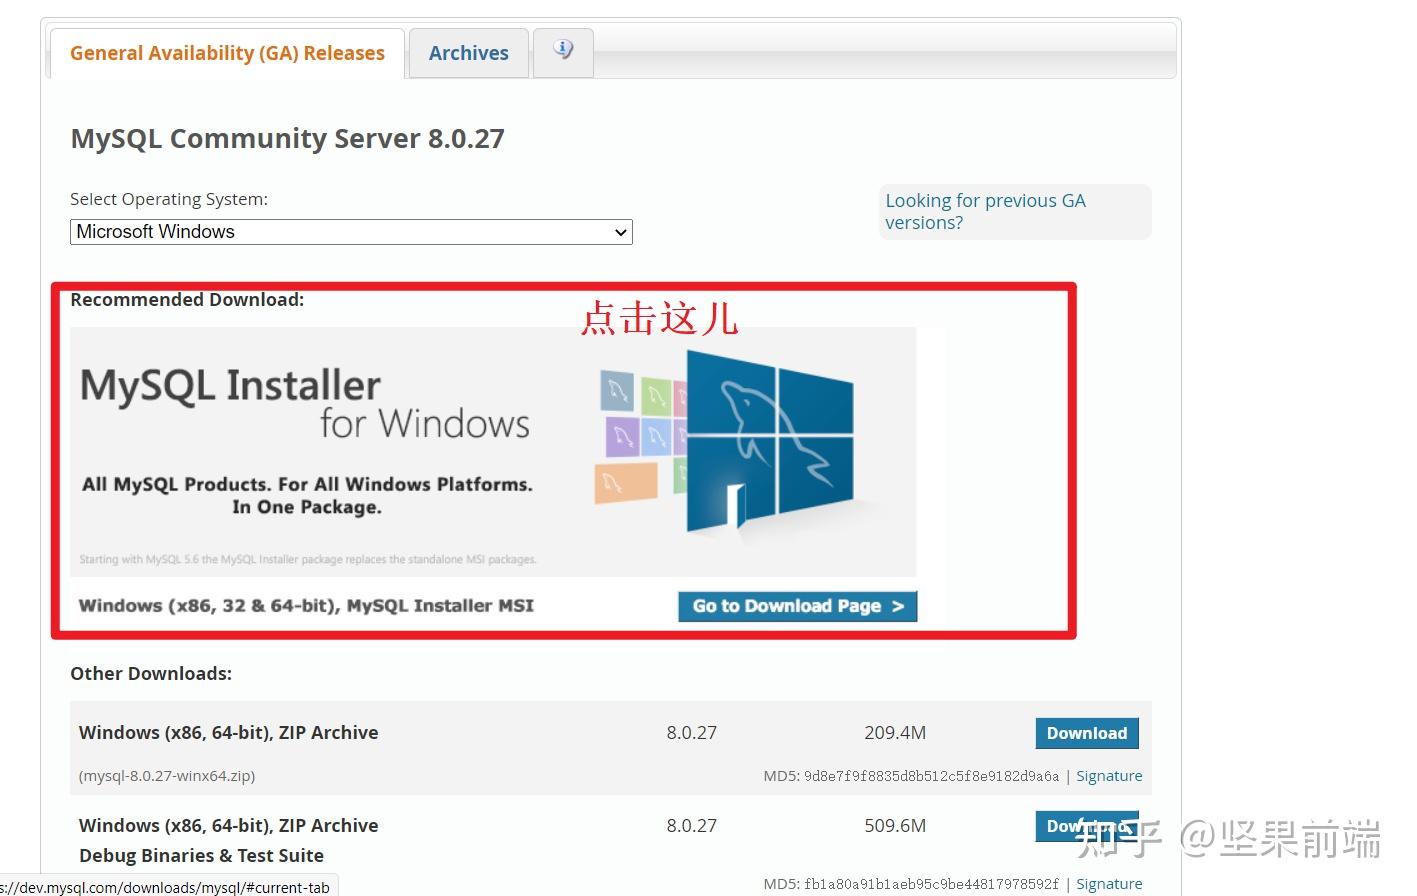The width and height of the screenshot is (1417, 896).
Task: Click the colored tiles graphic in the banner
Action: (640, 435)
